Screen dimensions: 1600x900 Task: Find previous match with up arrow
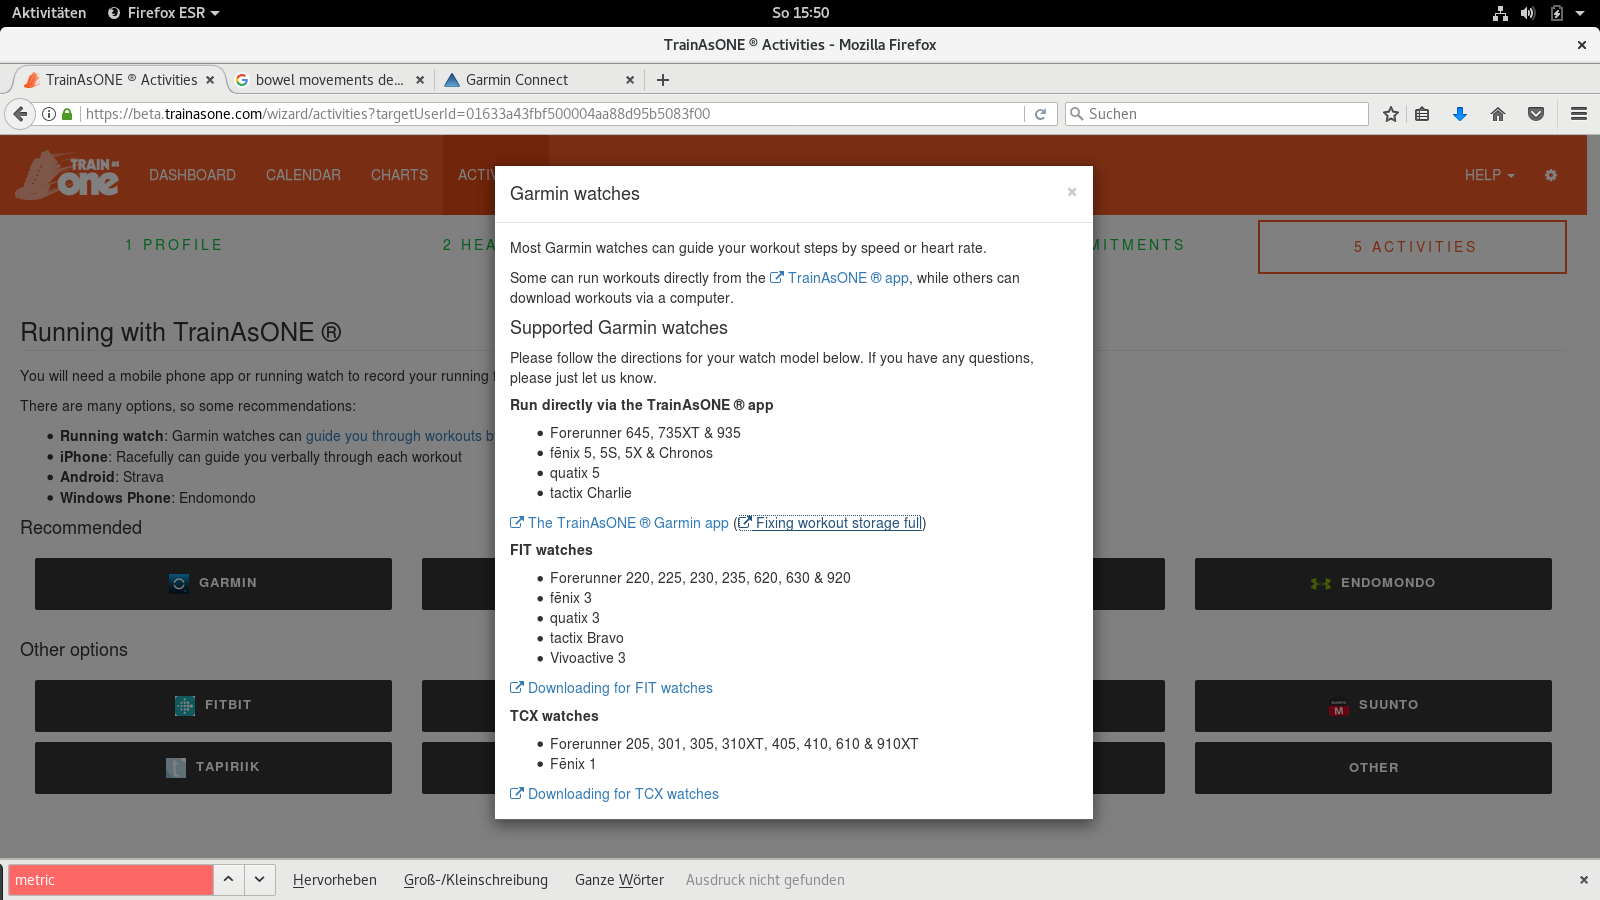(x=229, y=880)
